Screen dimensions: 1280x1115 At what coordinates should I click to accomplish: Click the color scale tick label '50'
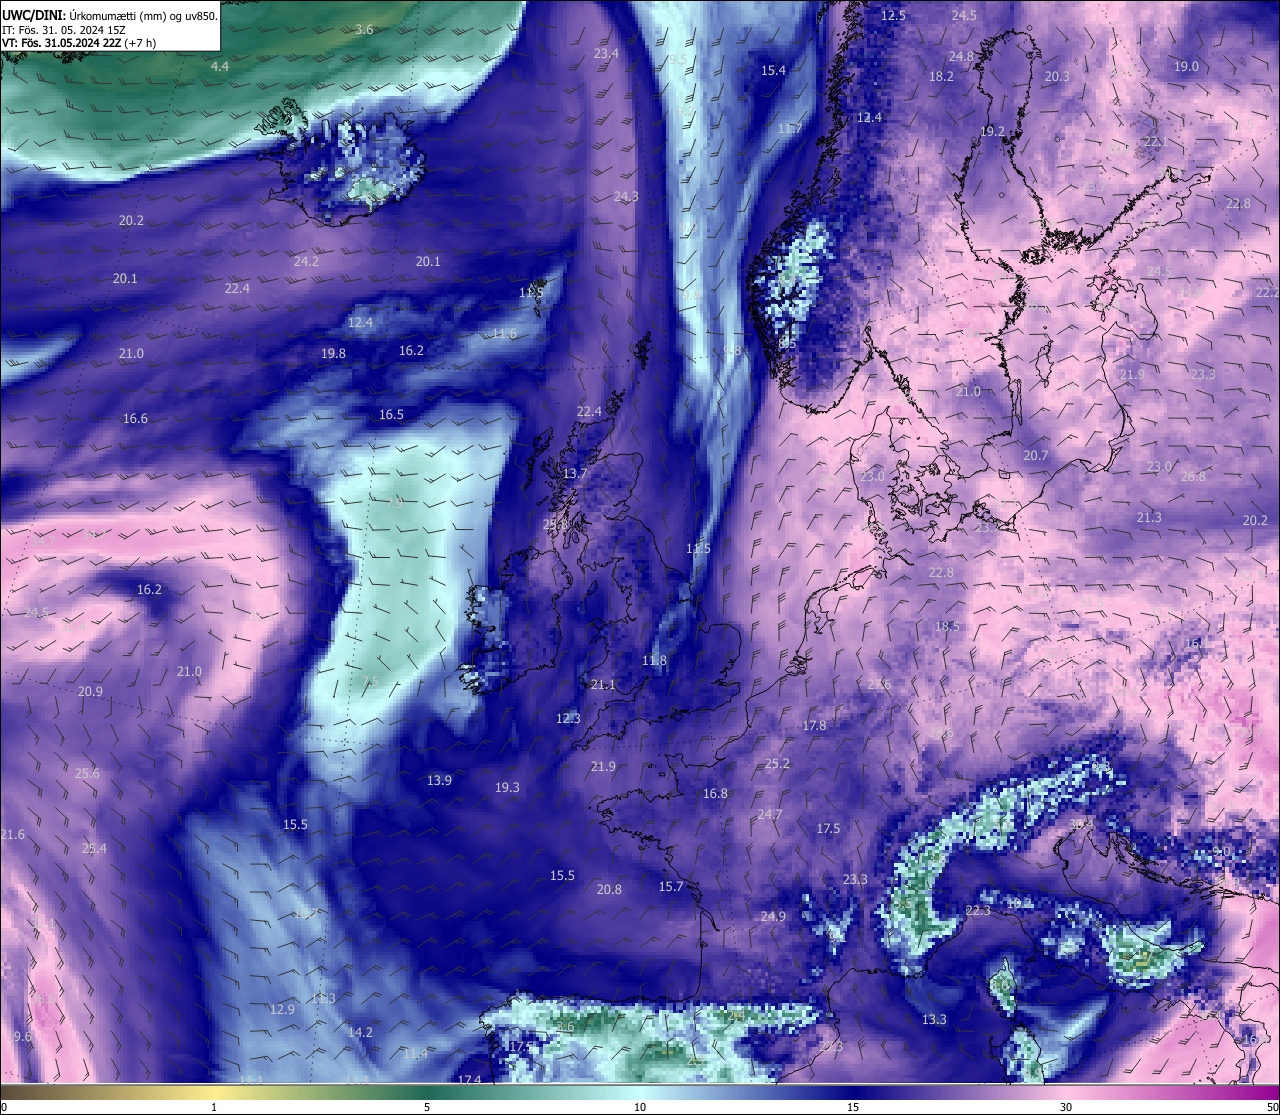coord(1272,1107)
